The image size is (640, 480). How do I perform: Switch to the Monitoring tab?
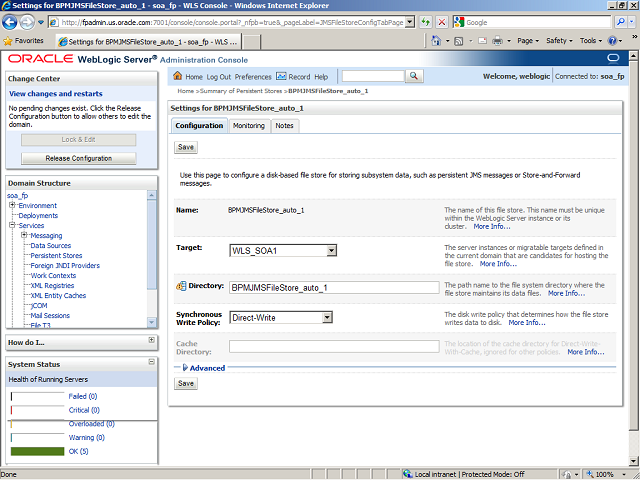[x=249, y=126]
